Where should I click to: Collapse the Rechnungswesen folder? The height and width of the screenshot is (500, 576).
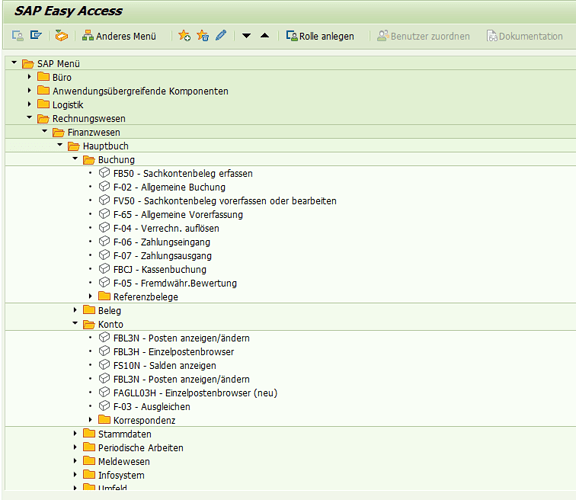[29, 118]
